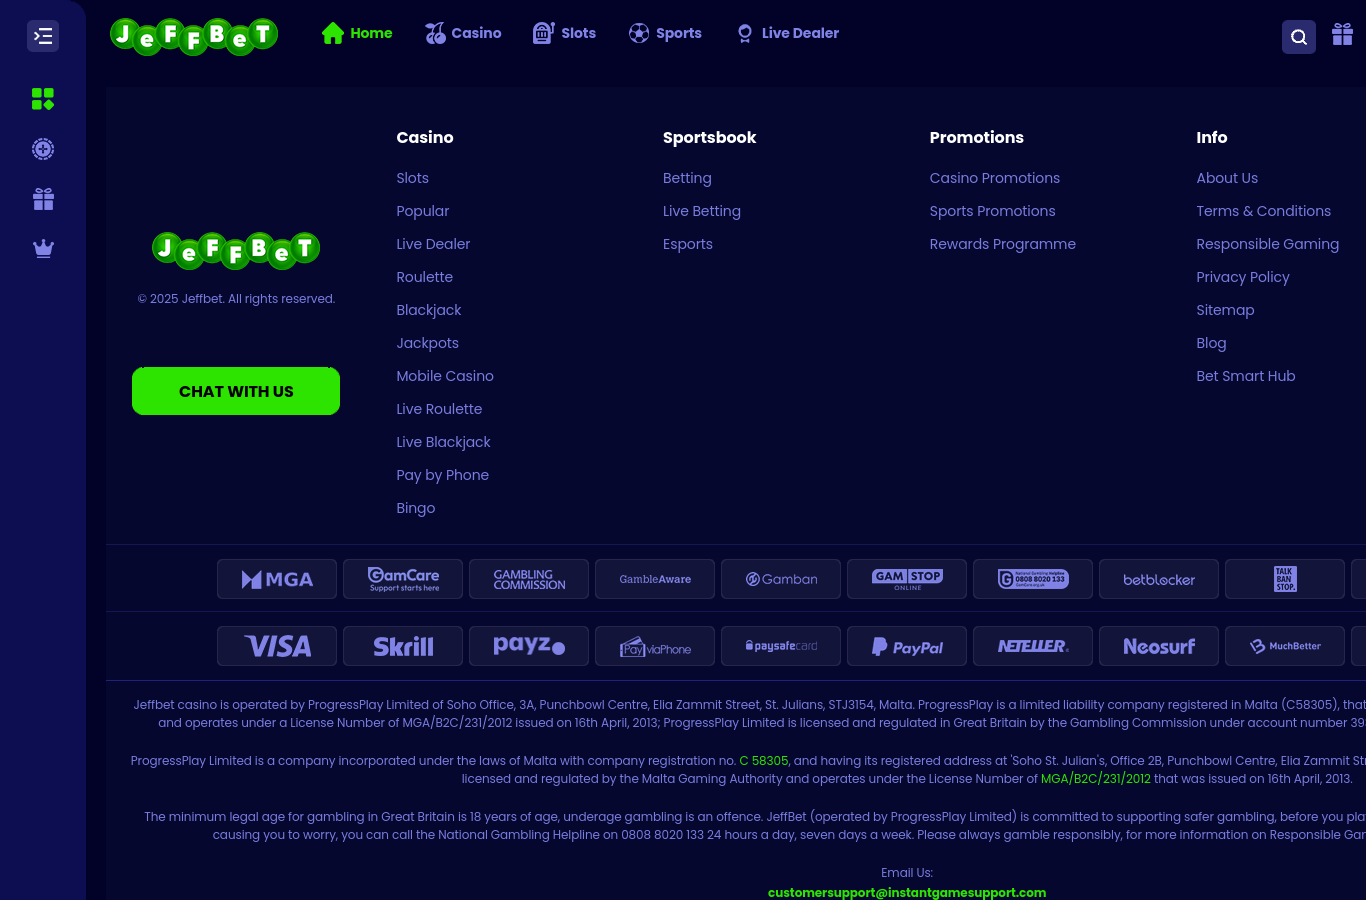Screen dimensions: 1366x900
Task: Open the BetBlocker badge
Action: coord(1159,579)
